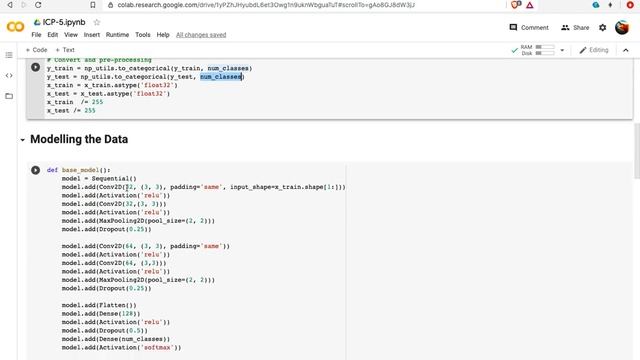Run the base_model code cell
The image size is (640, 360).
36,170
